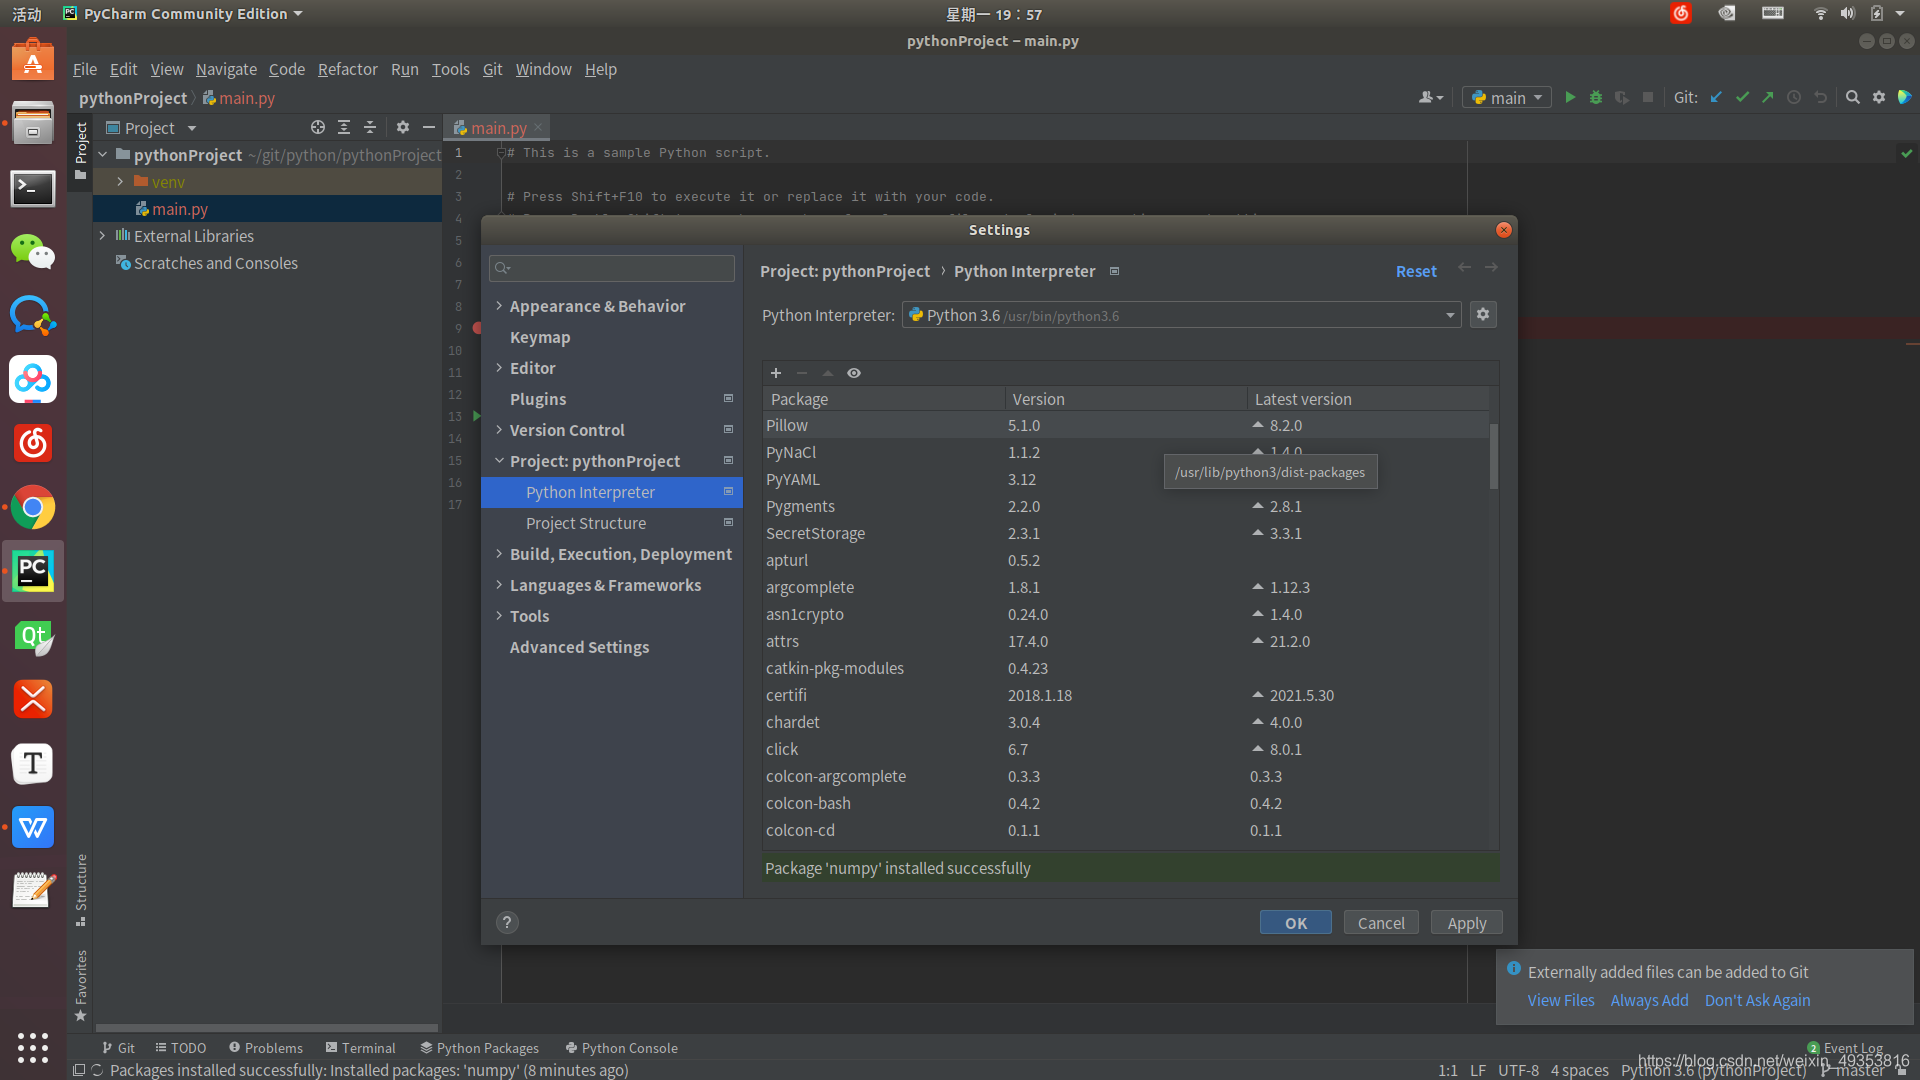Select Advanced Settings item

(579, 647)
